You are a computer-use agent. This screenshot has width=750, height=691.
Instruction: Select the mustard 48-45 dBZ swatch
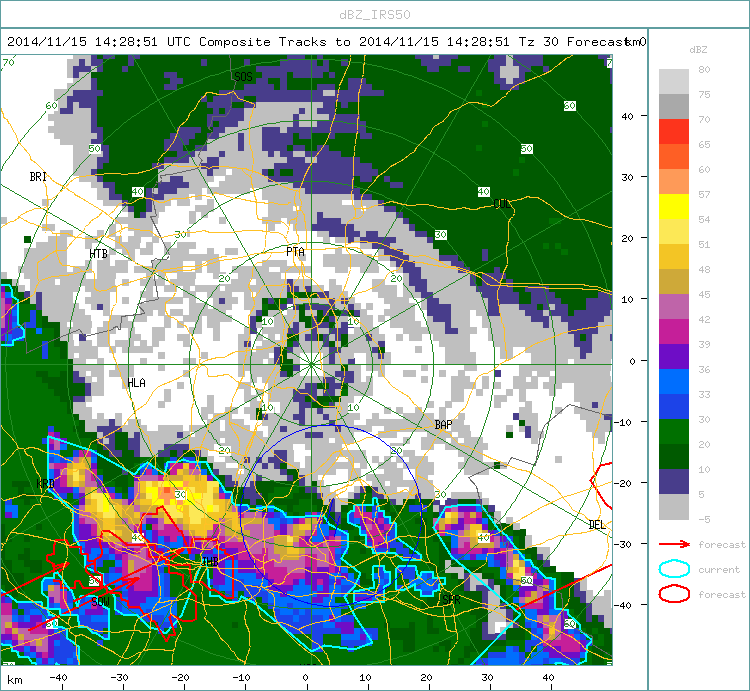click(674, 282)
